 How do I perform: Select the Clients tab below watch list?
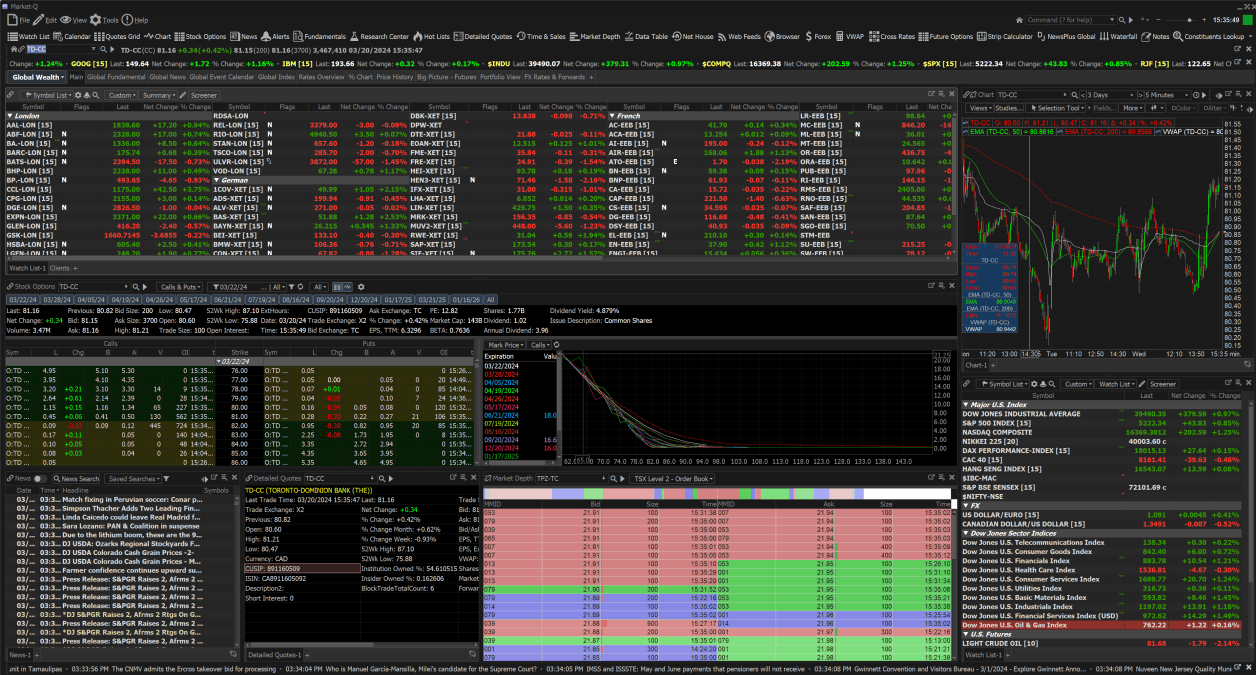pos(60,268)
